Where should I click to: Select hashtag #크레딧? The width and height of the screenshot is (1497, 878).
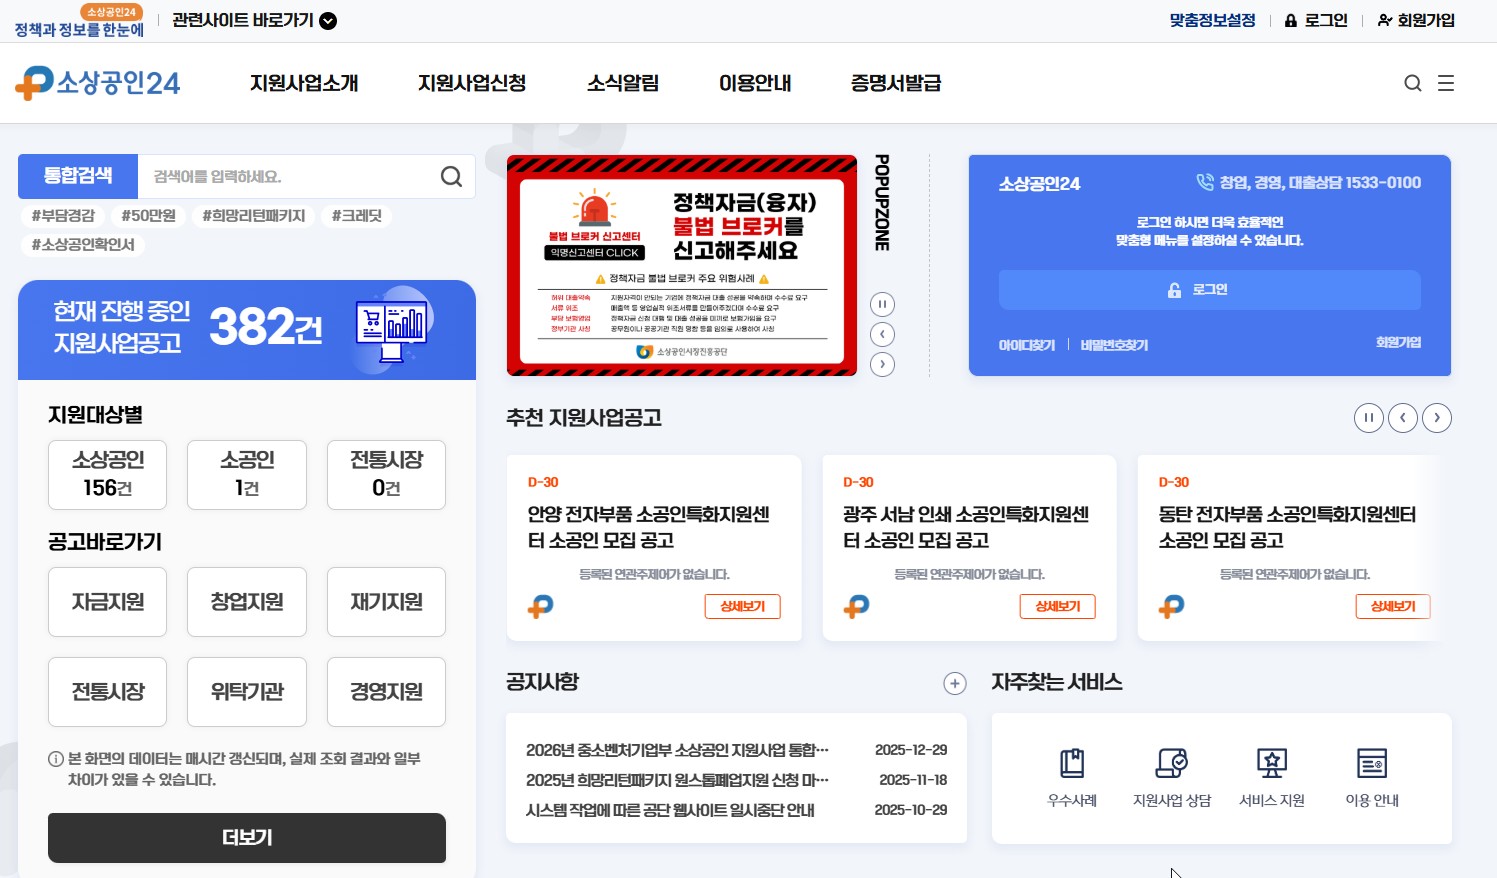(x=357, y=216)
